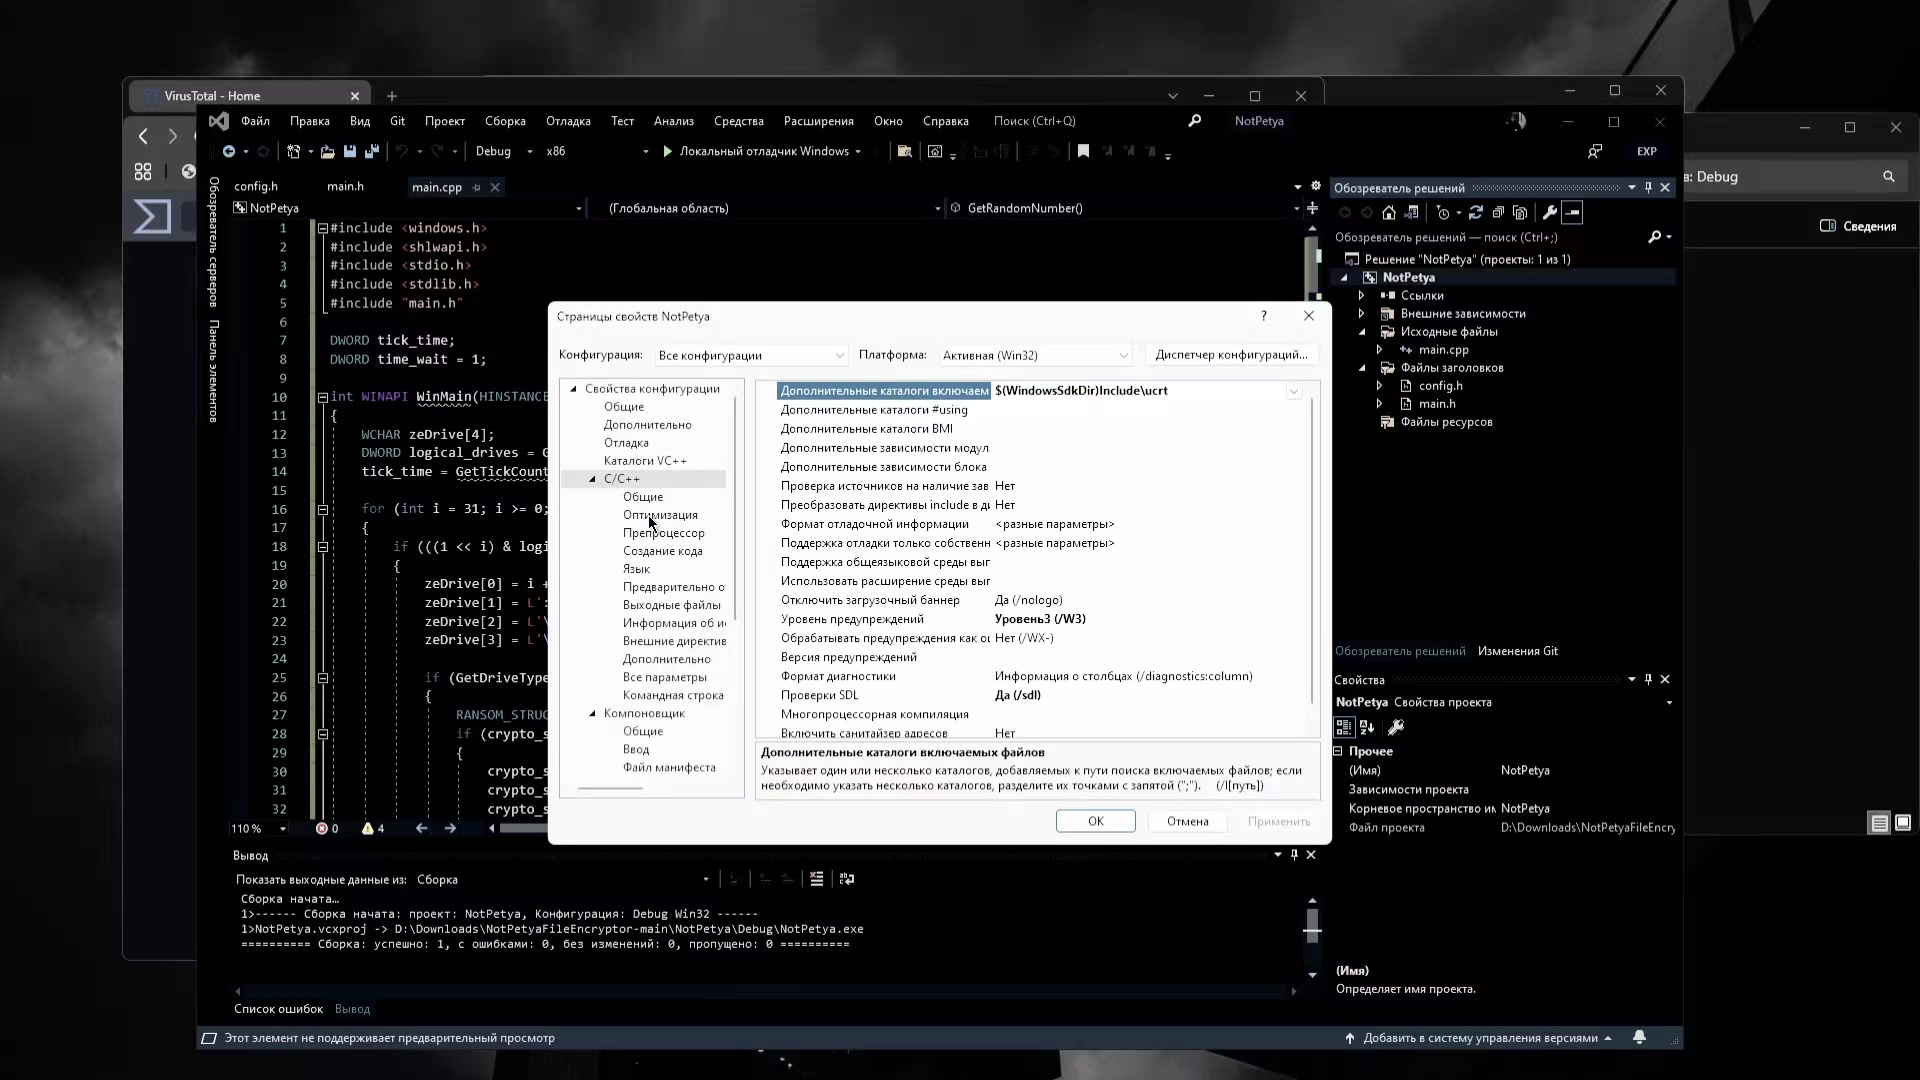Viewport: 1920px width, 1080px height.
Task: Click the Save icon in the toolbar
Action: (350, 152)
